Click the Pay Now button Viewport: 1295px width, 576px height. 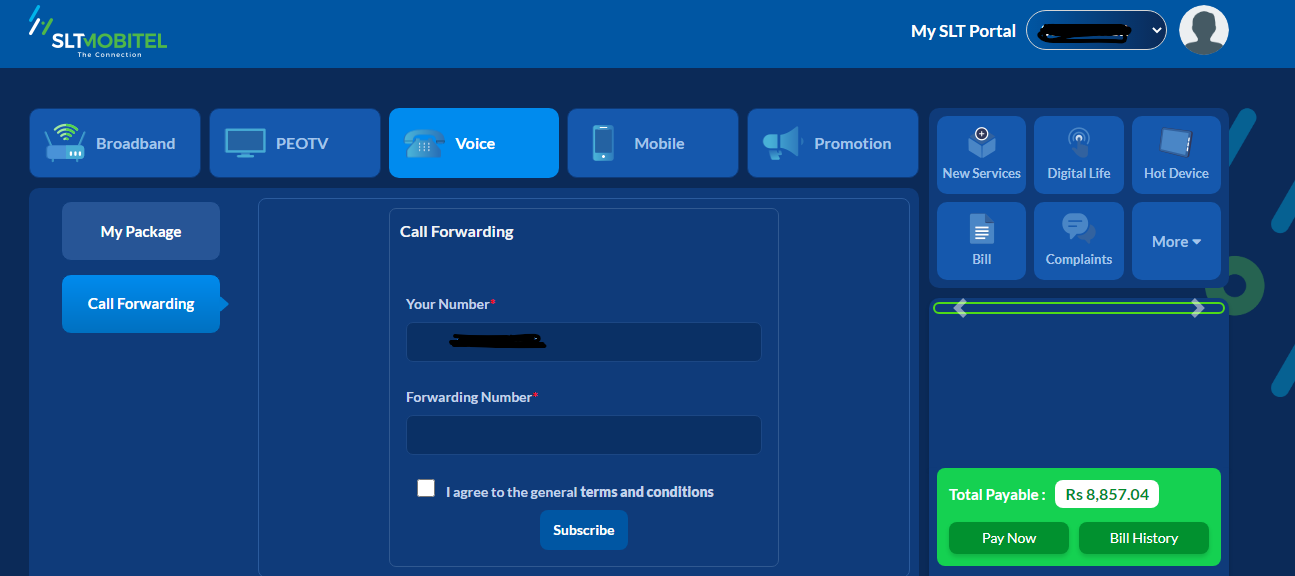(1009, 538)
